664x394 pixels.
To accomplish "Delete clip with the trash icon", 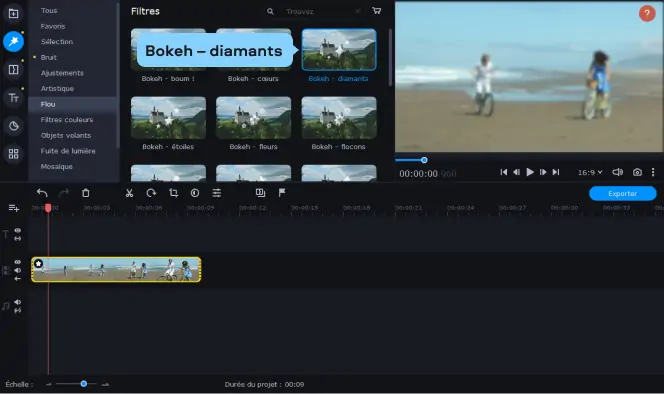I will tap(86, 193).
